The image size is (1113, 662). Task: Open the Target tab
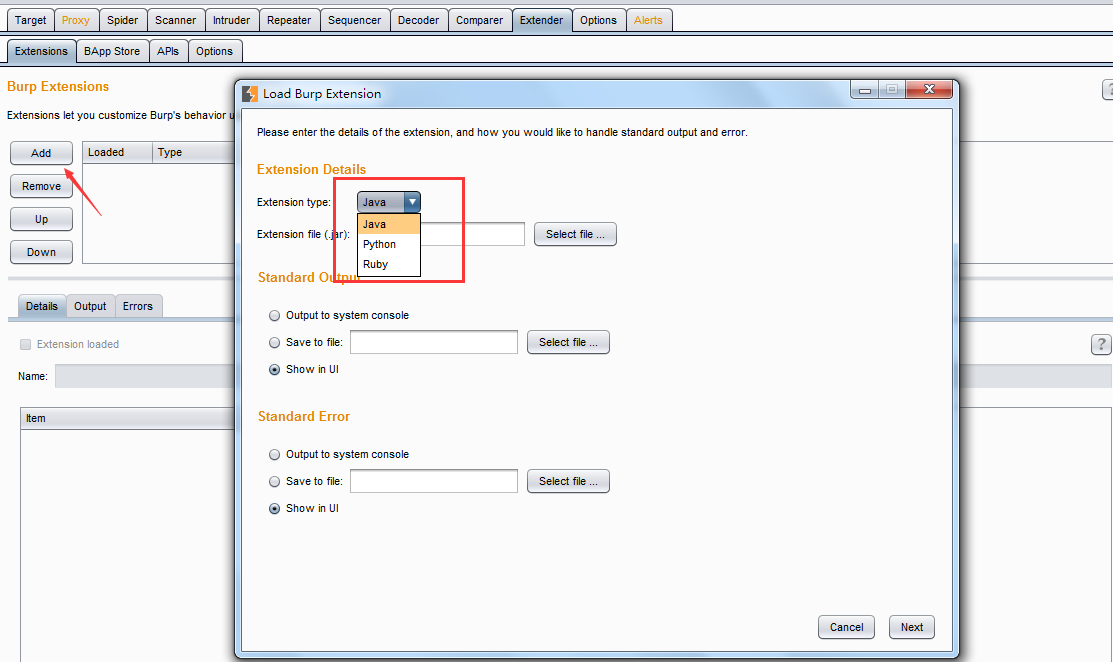(x=31, y=20)
